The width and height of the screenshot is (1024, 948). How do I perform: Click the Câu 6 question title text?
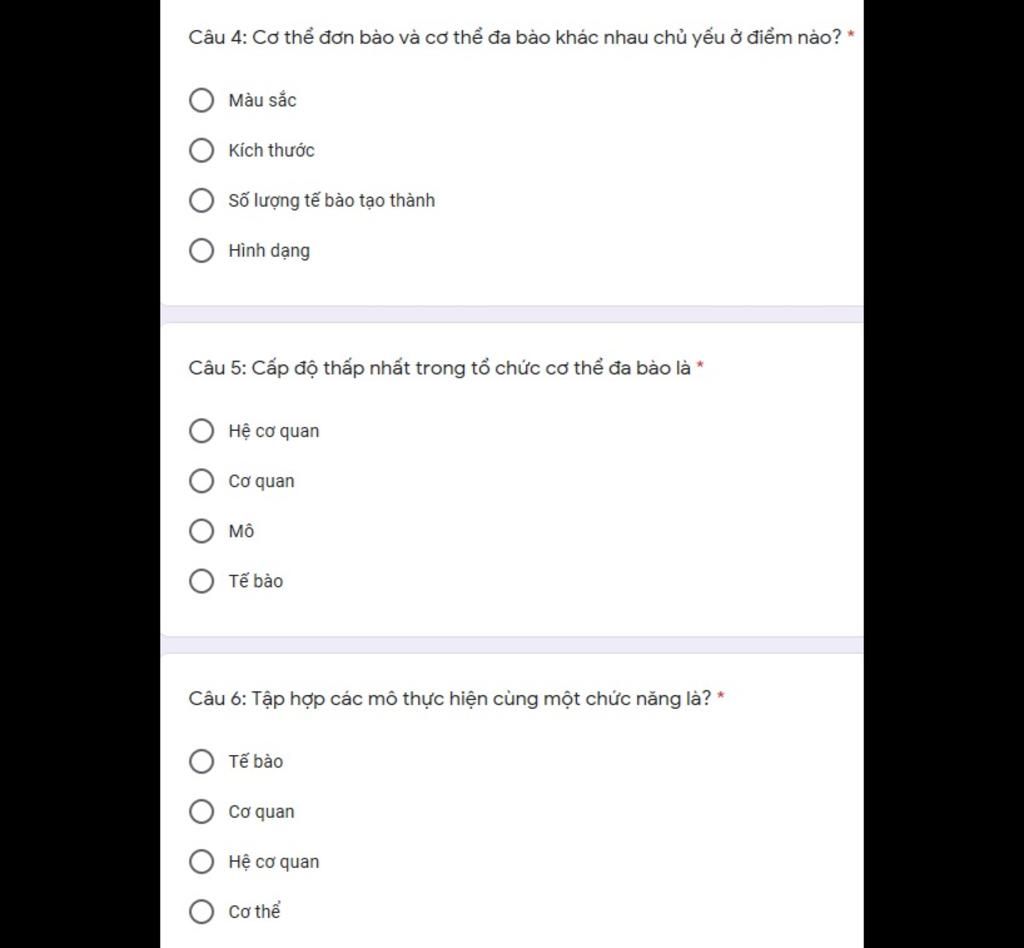pos(450,698)
